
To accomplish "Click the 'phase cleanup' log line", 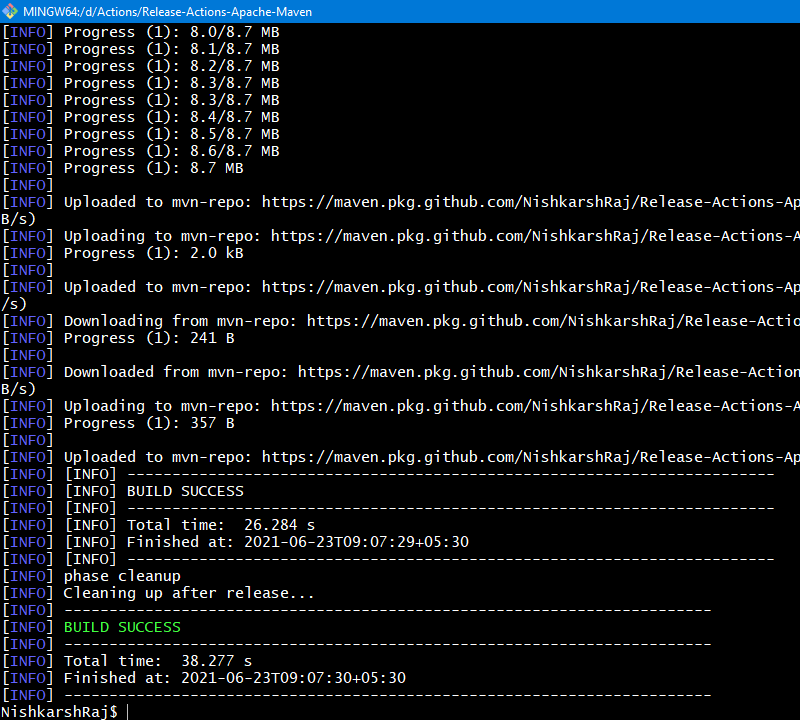I will (122, 576).
